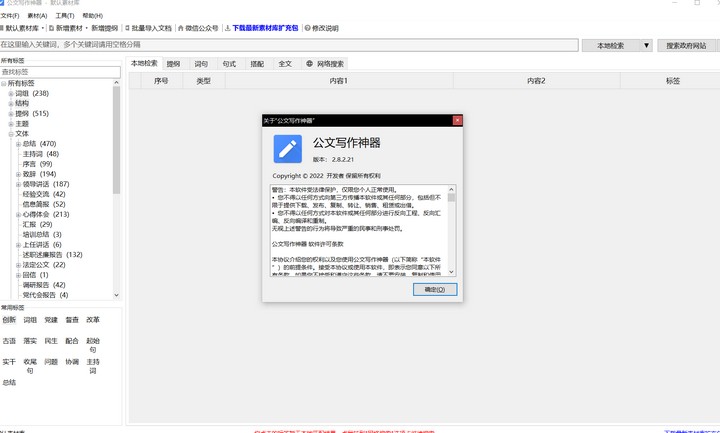Open the 素材(A) menu
The width and height of the screenshot is (720, 433).
pos(37,16)
